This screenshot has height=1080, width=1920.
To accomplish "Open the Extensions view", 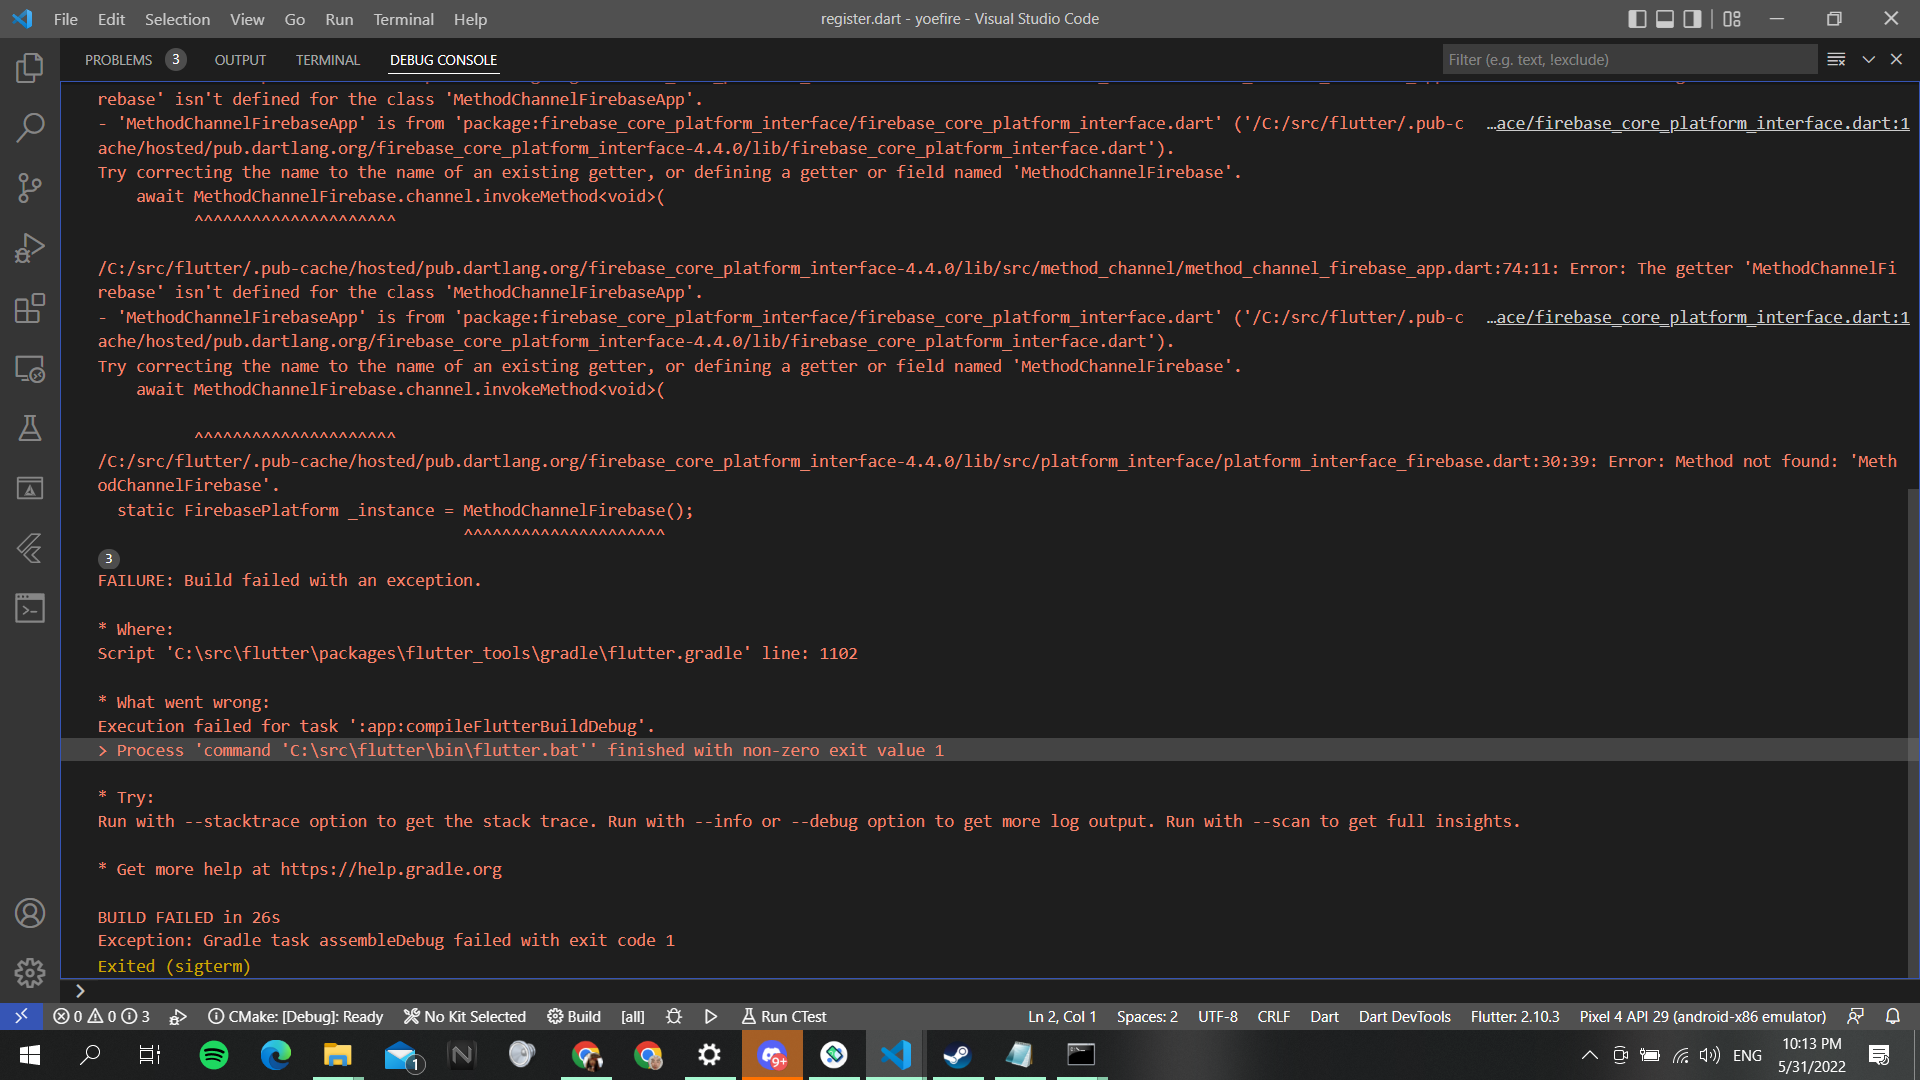I will [30, 308].
